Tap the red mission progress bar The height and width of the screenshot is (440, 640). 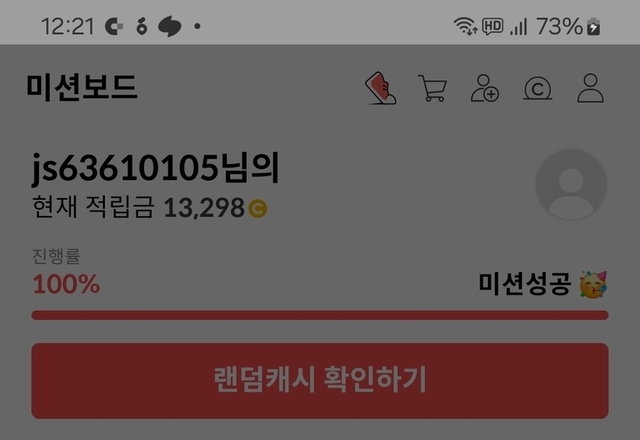click(320, 315)
